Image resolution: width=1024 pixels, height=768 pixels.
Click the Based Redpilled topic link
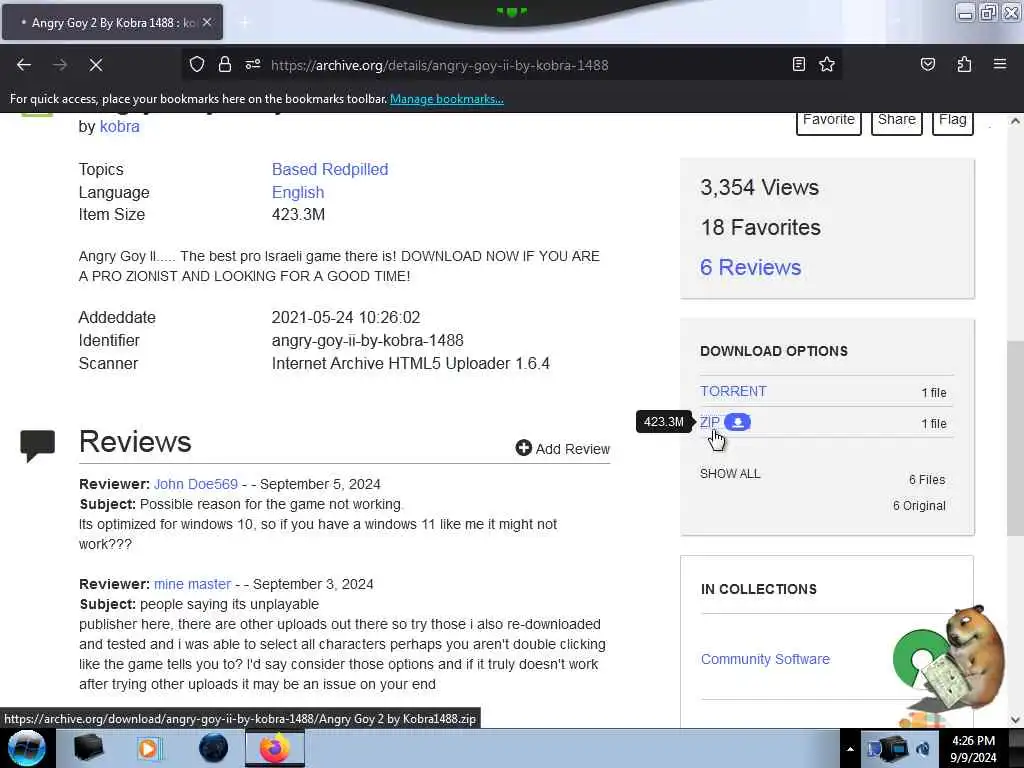tap(330, 169)
